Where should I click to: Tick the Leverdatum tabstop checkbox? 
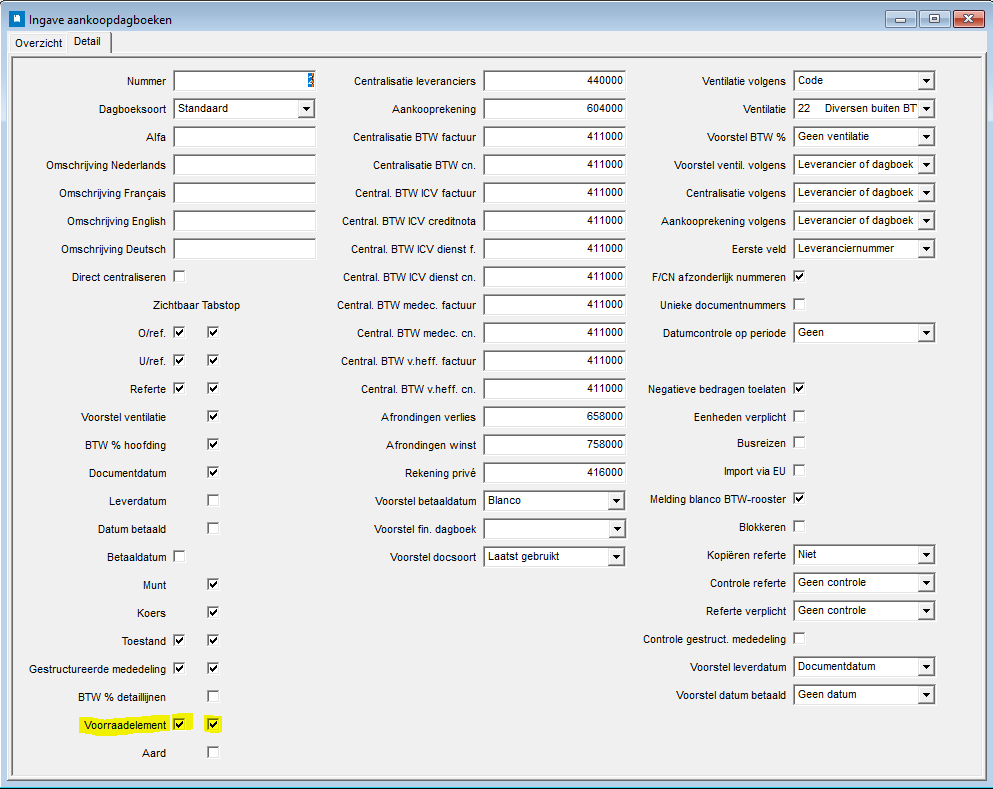click(x=213, y=500)
